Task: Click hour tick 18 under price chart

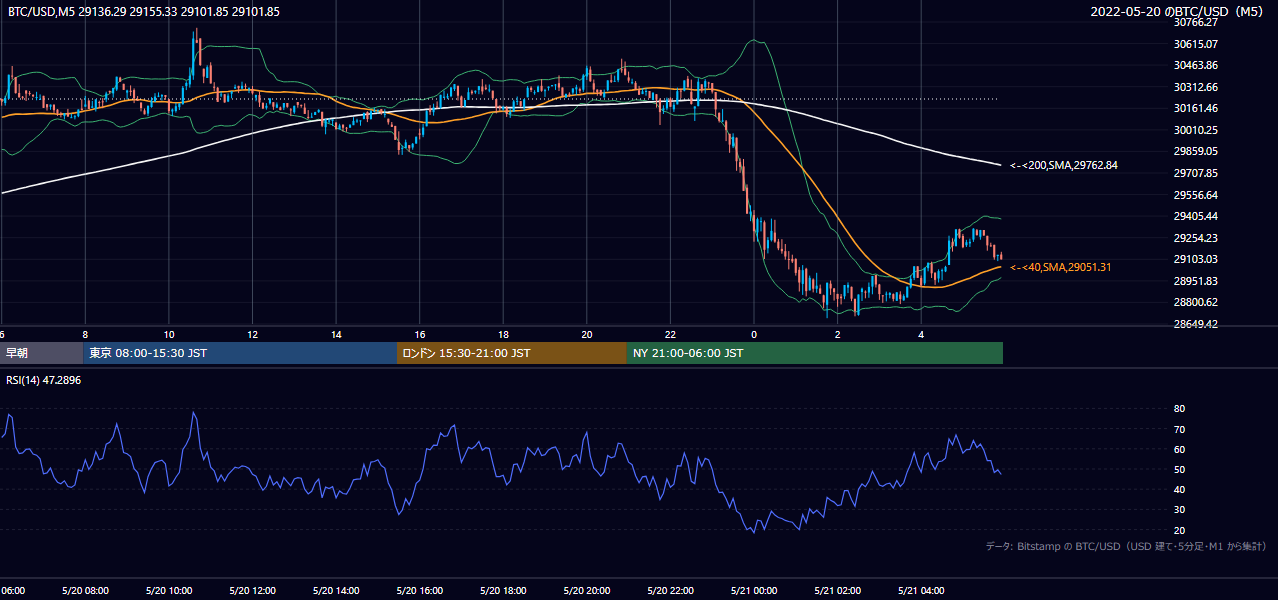Action: coord(504,335)
